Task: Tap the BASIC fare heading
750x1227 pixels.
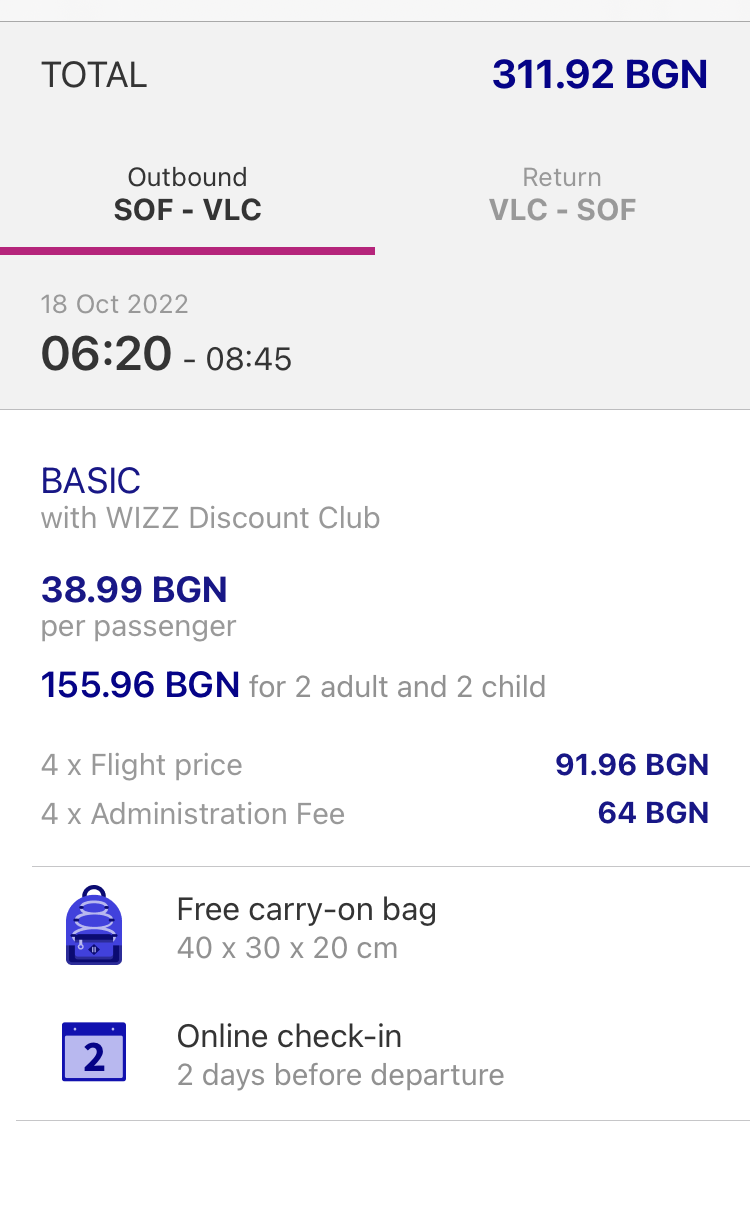Action: click(91, 481)
